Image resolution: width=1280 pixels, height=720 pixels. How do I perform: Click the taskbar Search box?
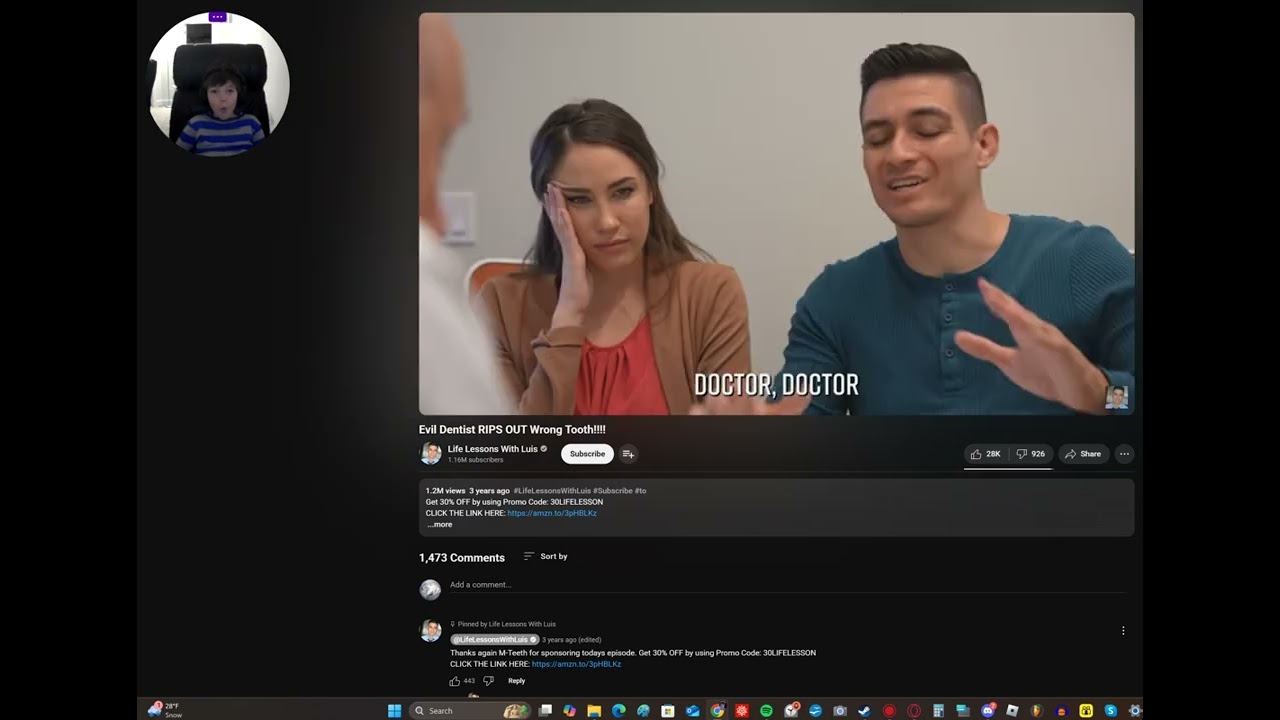coord(470,710)
